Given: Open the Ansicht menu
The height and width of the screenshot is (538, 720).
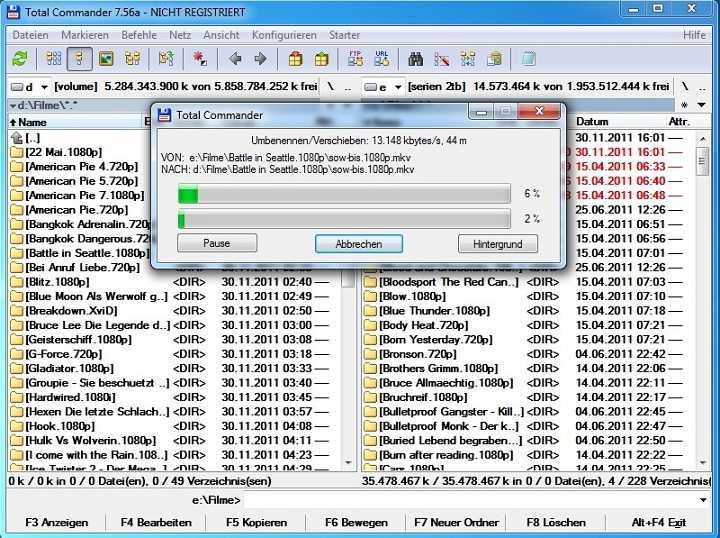Looking at the screenshot, I should 221,35.
